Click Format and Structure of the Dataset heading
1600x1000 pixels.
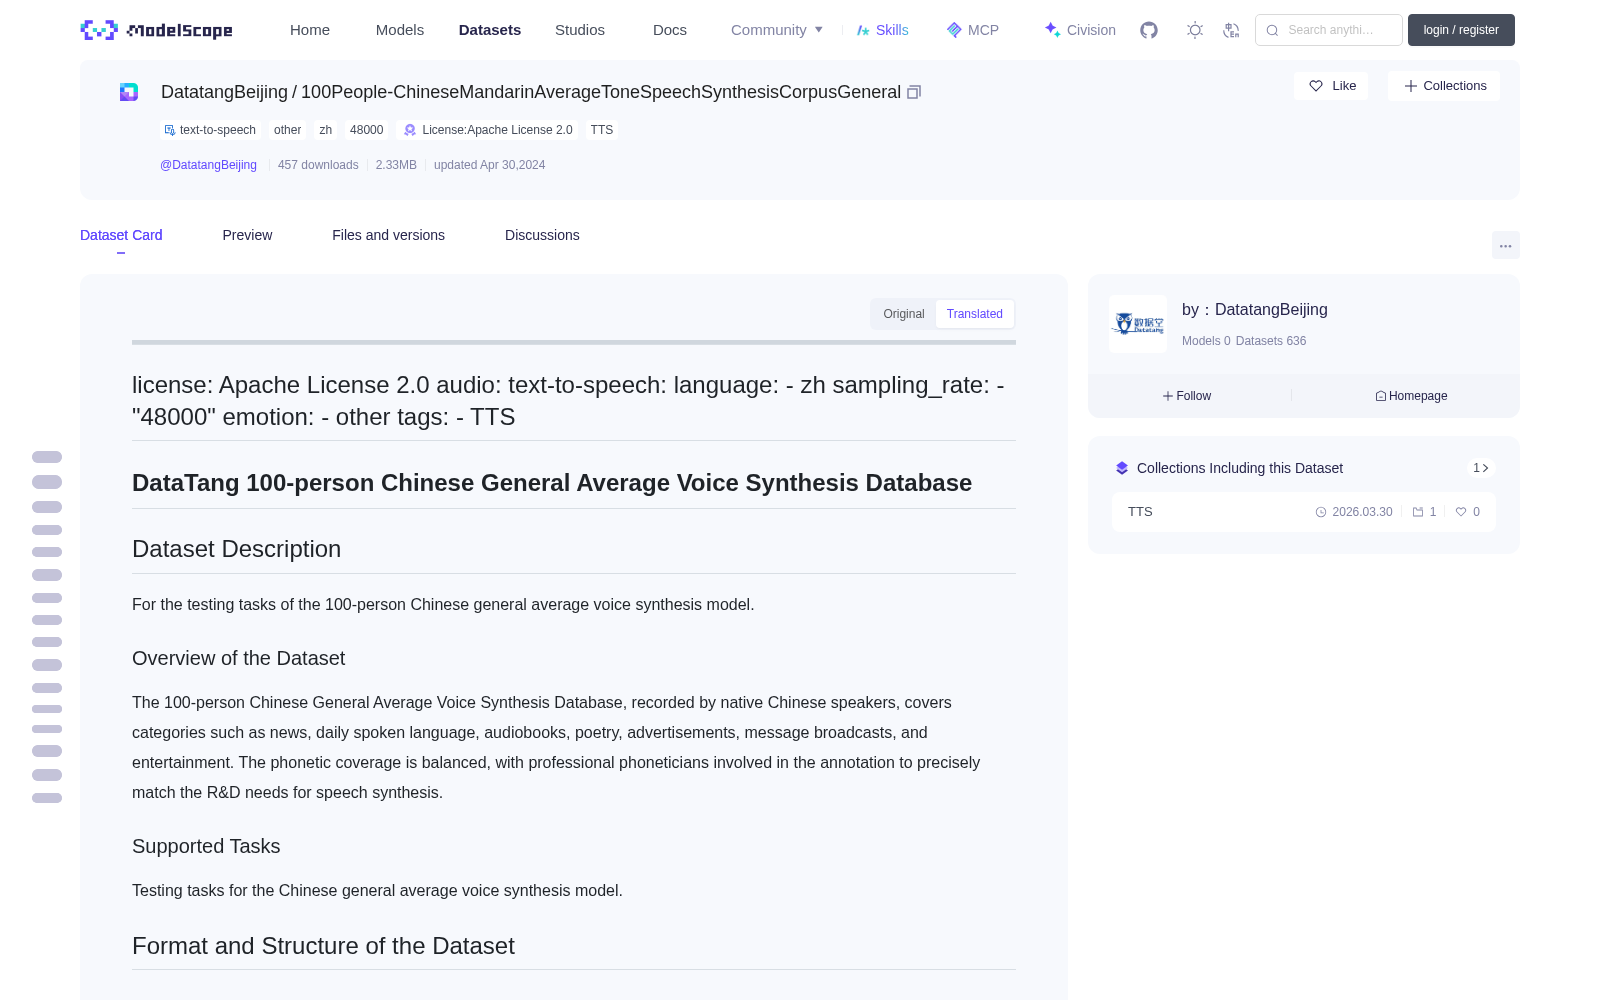(x=323, y=946)
